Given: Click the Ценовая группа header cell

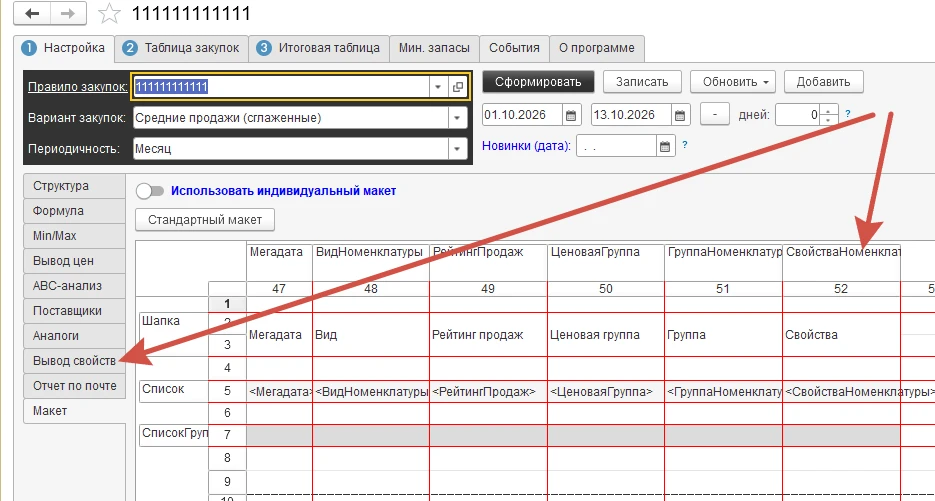Looking at the screenshot, I should (x=606, y=335).
